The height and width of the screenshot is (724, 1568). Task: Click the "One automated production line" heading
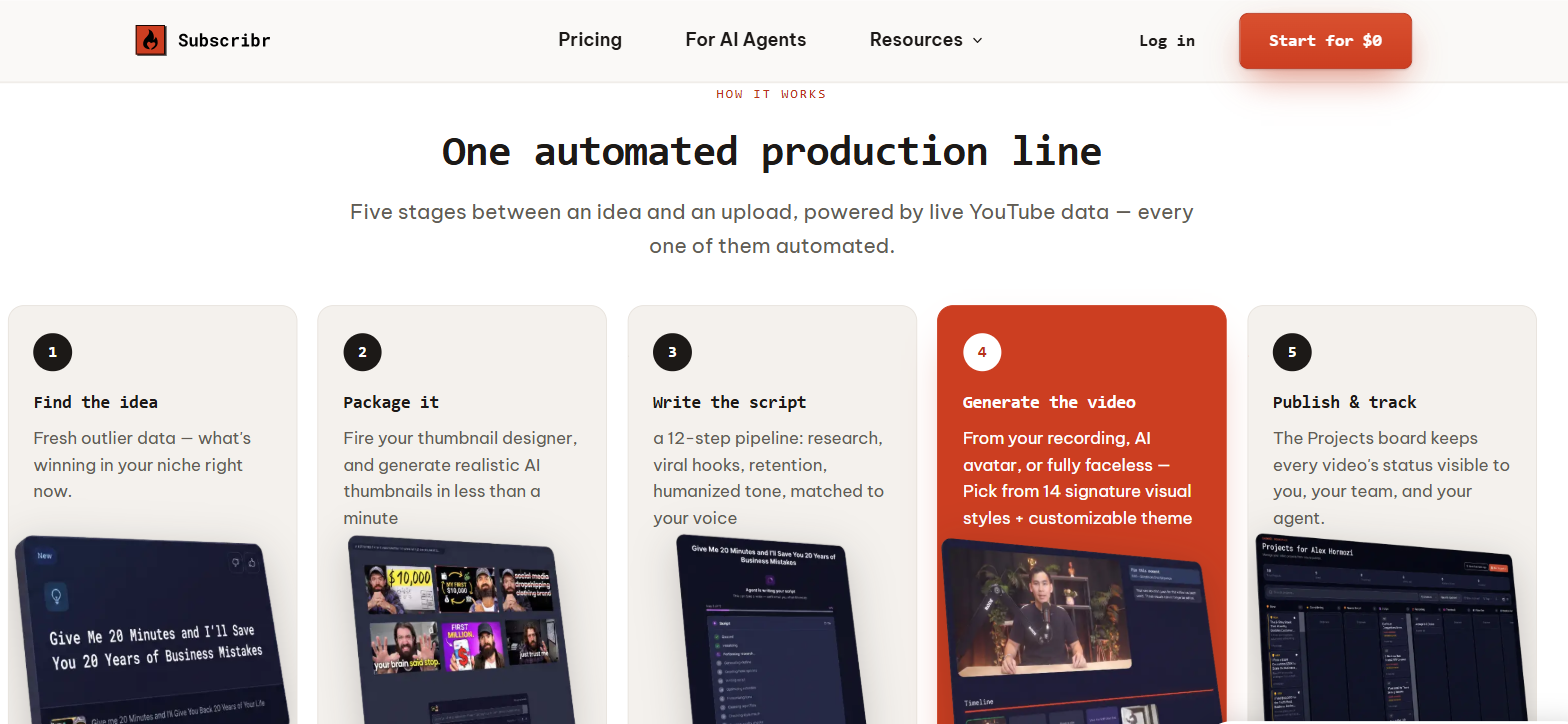pos(772,151)
